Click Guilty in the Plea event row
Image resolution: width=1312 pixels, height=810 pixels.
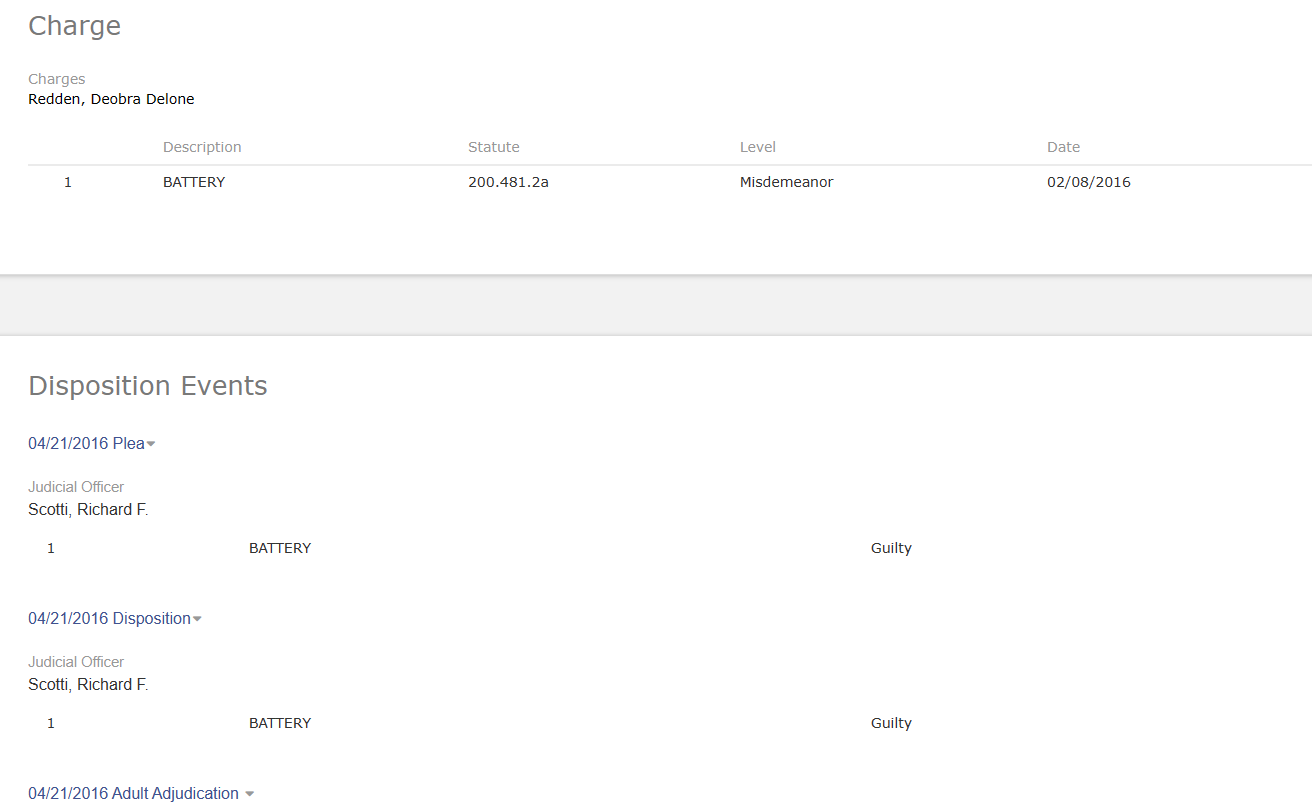point(891,548)
